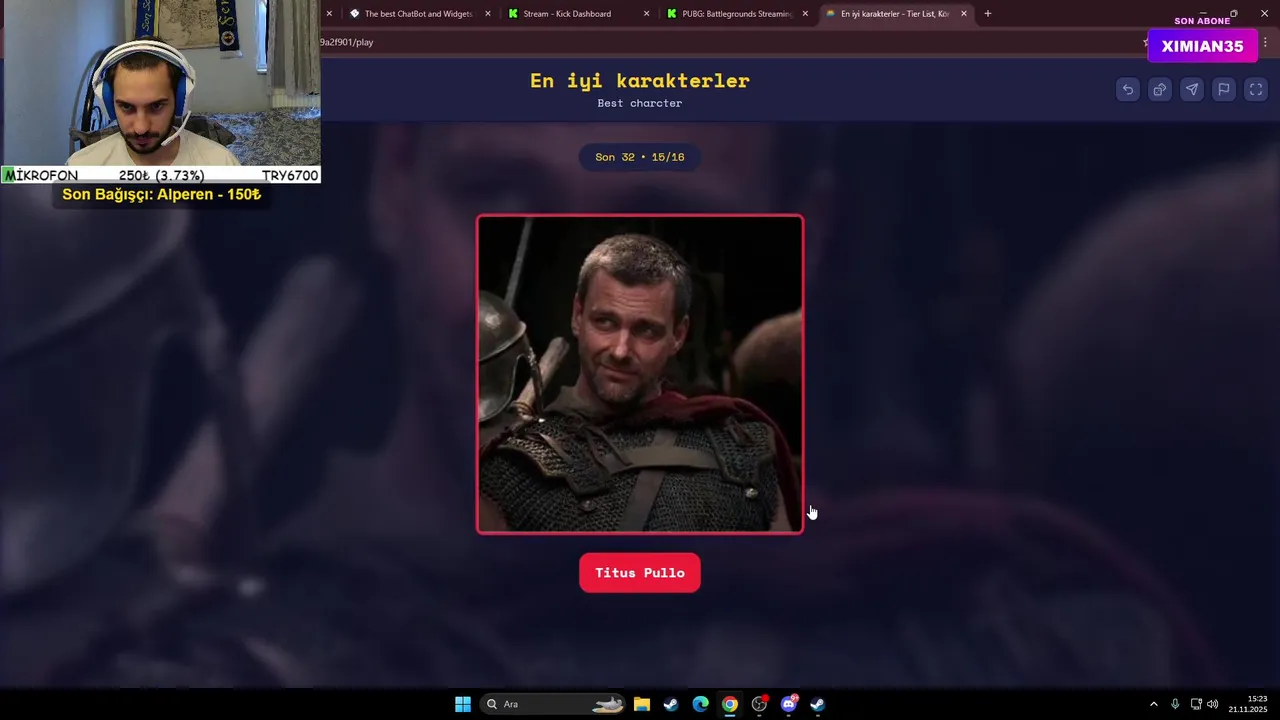Close the 'Stream - Kick Dashboard' tab
This screenshot has width=1280, height=720.
click(646, 14)
